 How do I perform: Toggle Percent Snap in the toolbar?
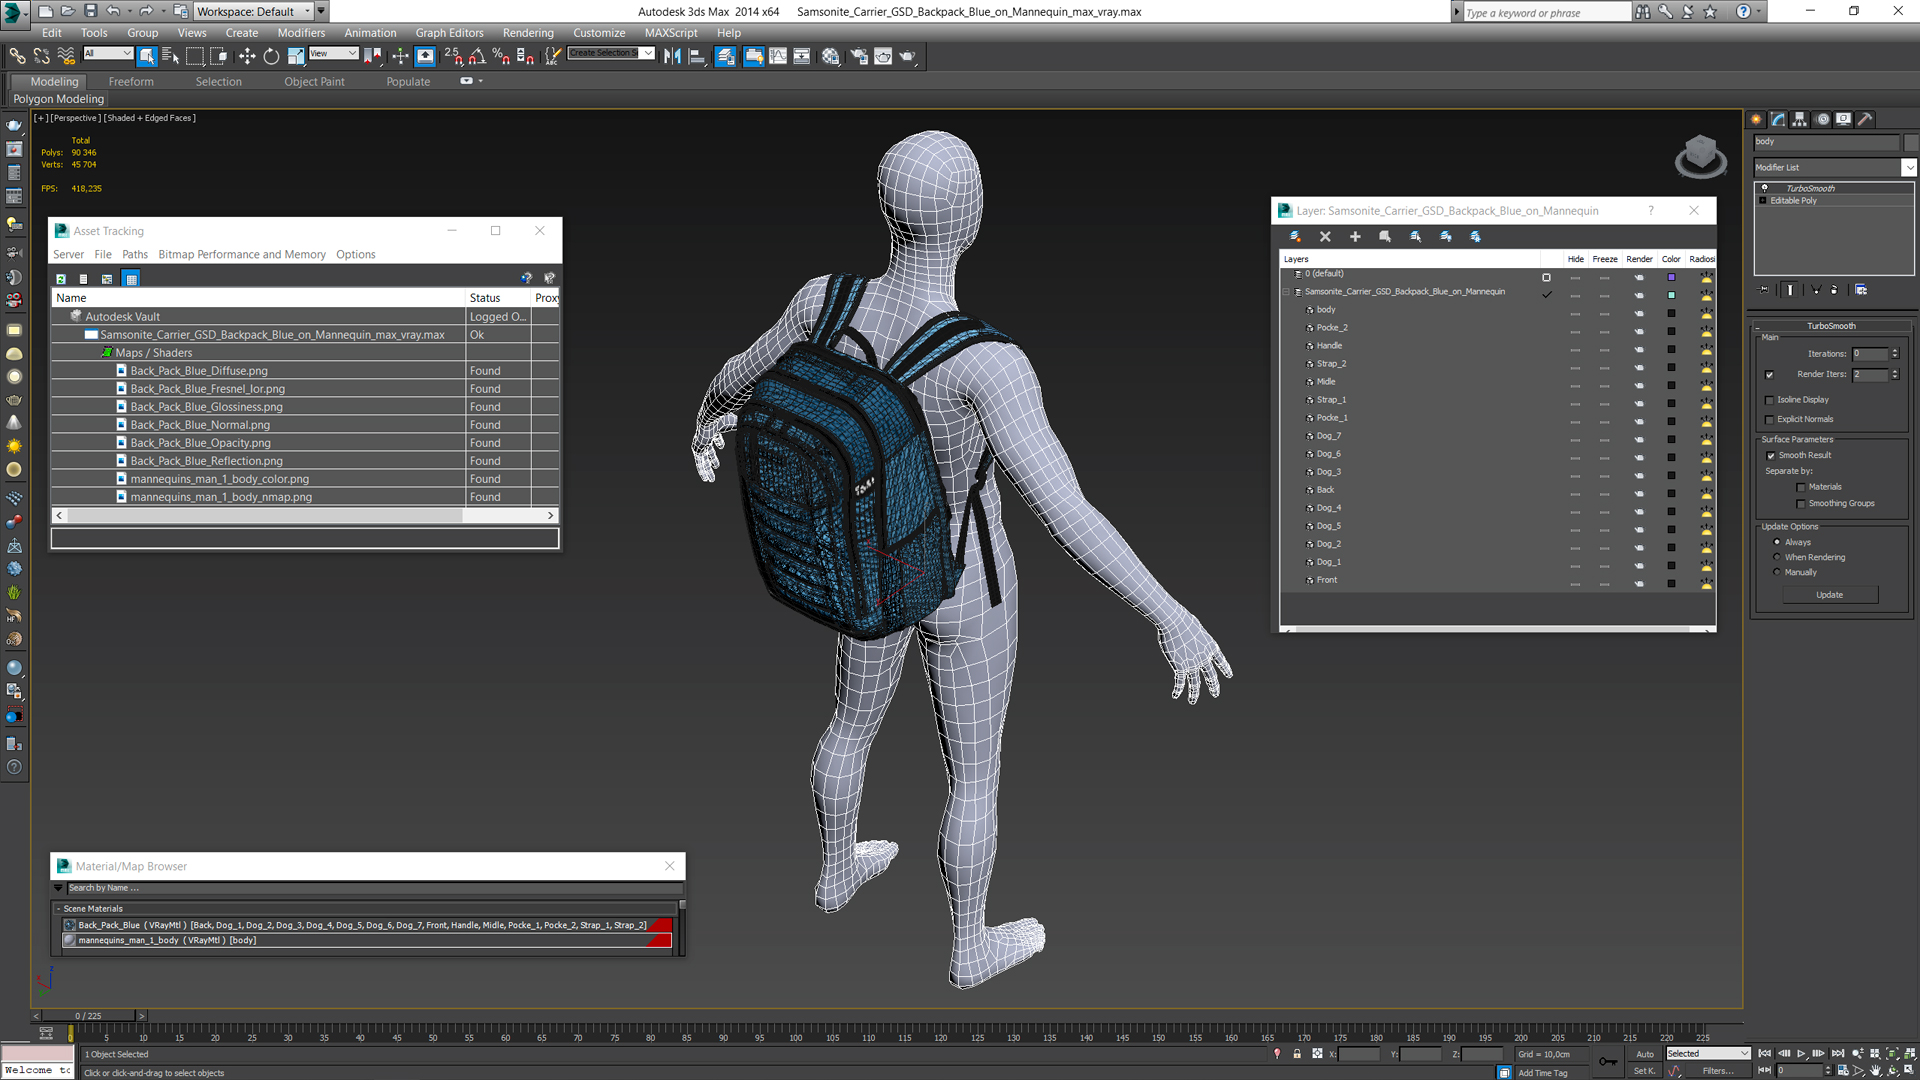[501, 56]
